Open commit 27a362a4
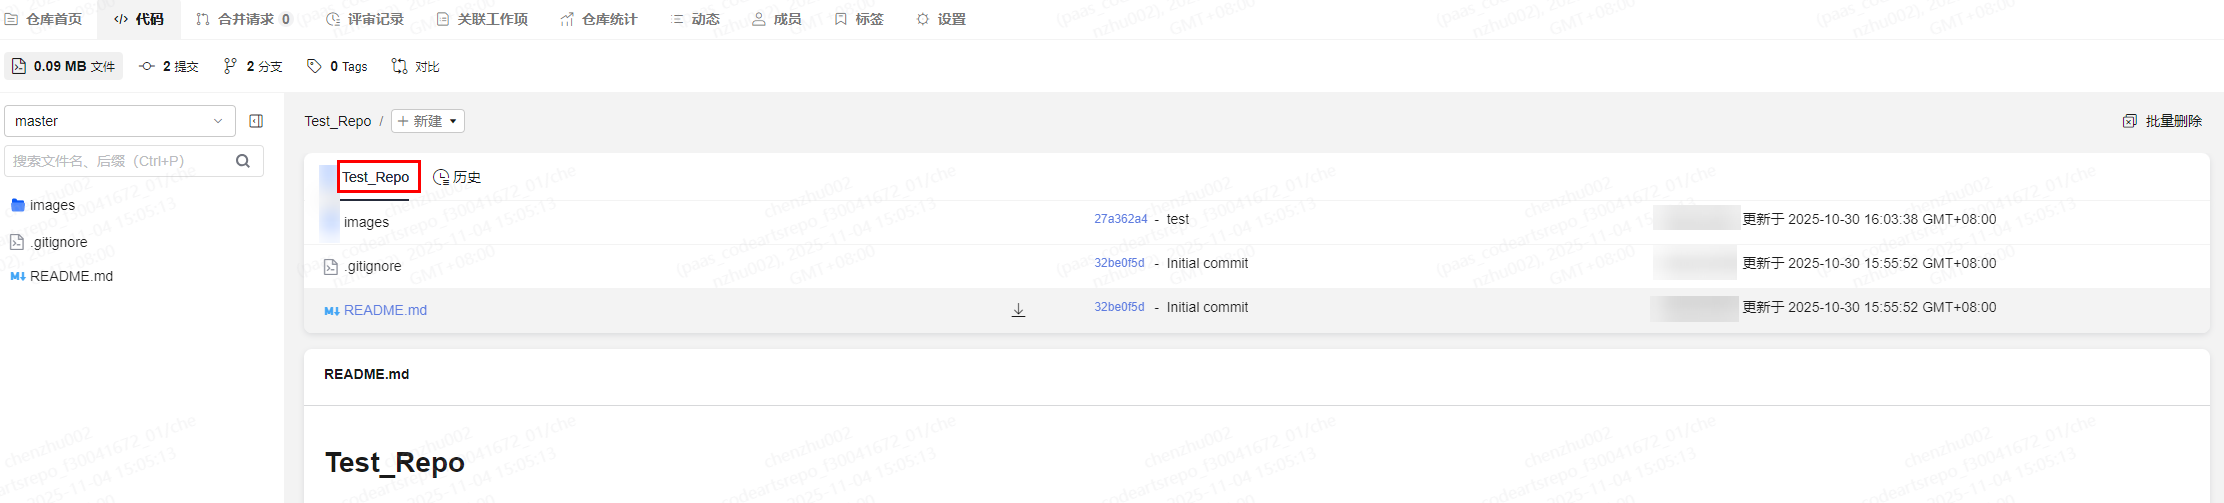The width and height of the screenshot is (2224, 503). pos(1120,219)
